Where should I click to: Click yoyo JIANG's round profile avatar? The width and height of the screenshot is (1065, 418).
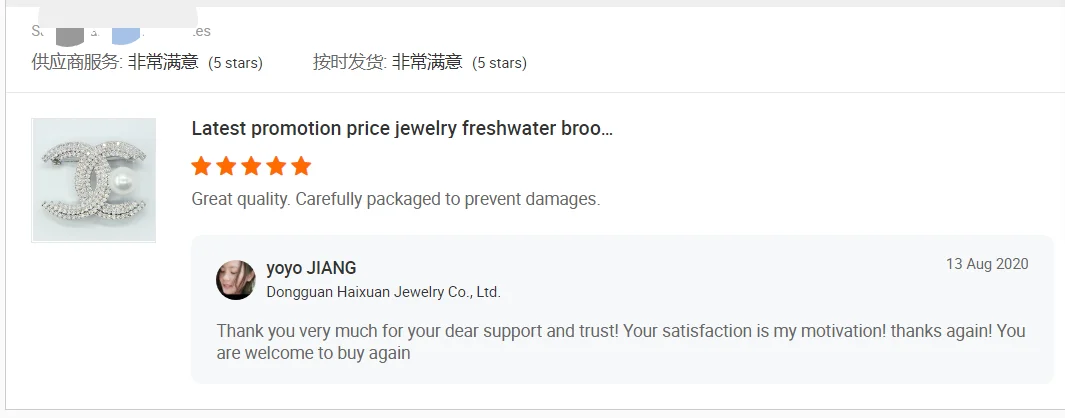(x=236, y=280)
